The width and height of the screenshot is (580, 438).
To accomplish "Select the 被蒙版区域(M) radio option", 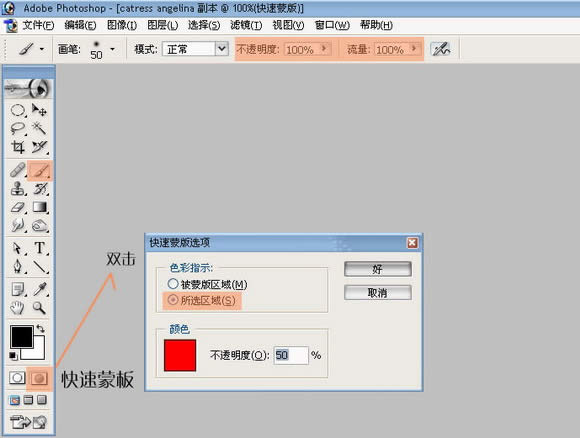I will (207, 284).
